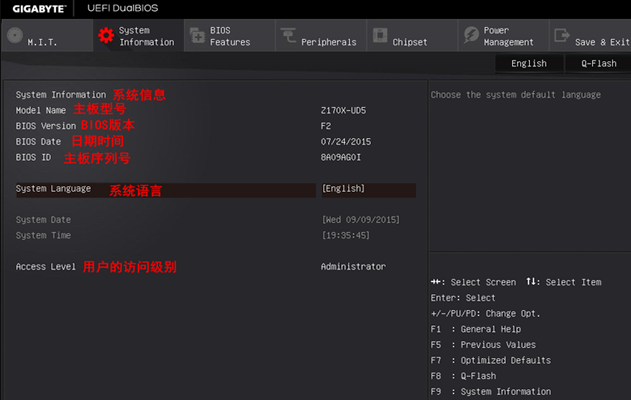Click the Access Level value Administrator
This screenshot has height=400, width=631.
point(353,266)
